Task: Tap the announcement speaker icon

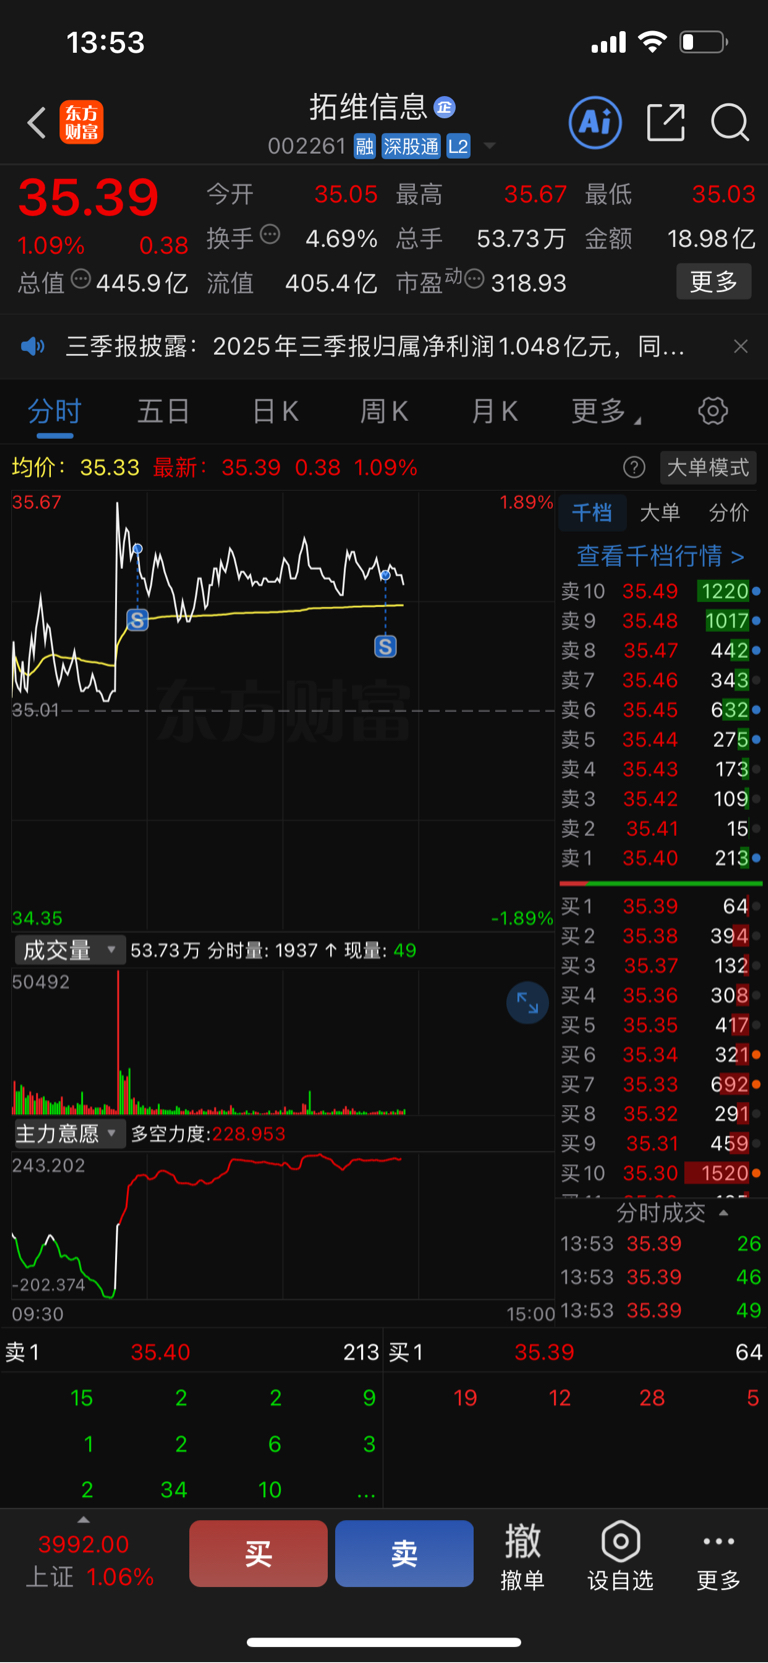Action: pos(33,346)
